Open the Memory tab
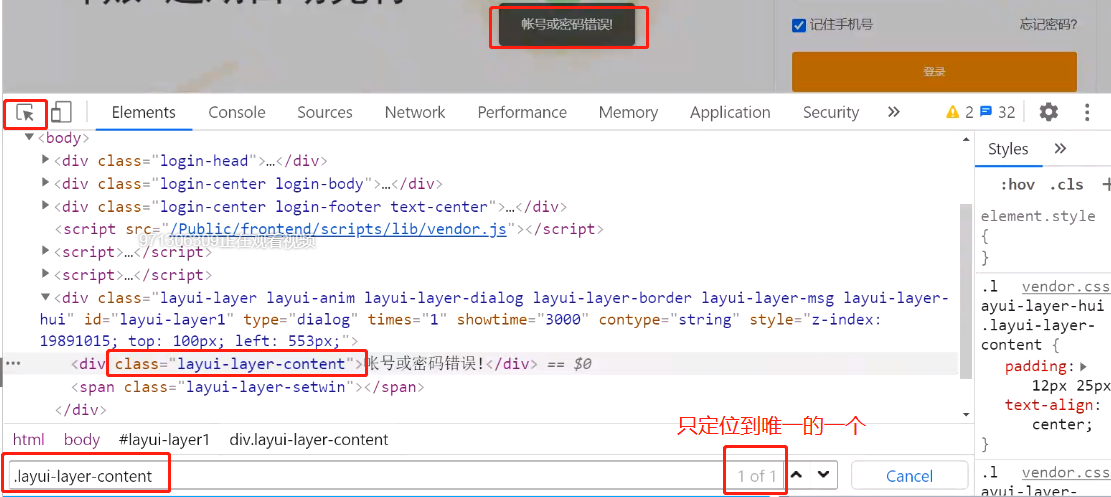Viewport: 1111px width, 497px height. (x=628, y=112)
